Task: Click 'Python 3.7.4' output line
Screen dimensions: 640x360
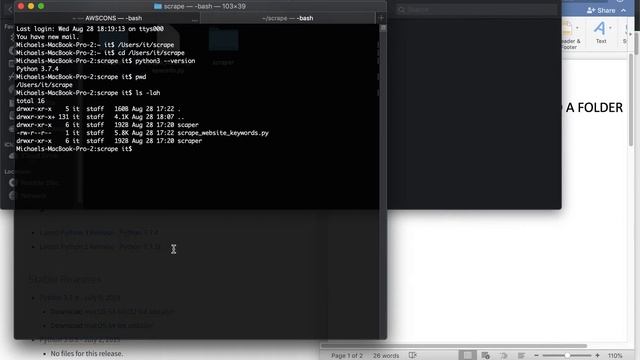Action: 37,69
